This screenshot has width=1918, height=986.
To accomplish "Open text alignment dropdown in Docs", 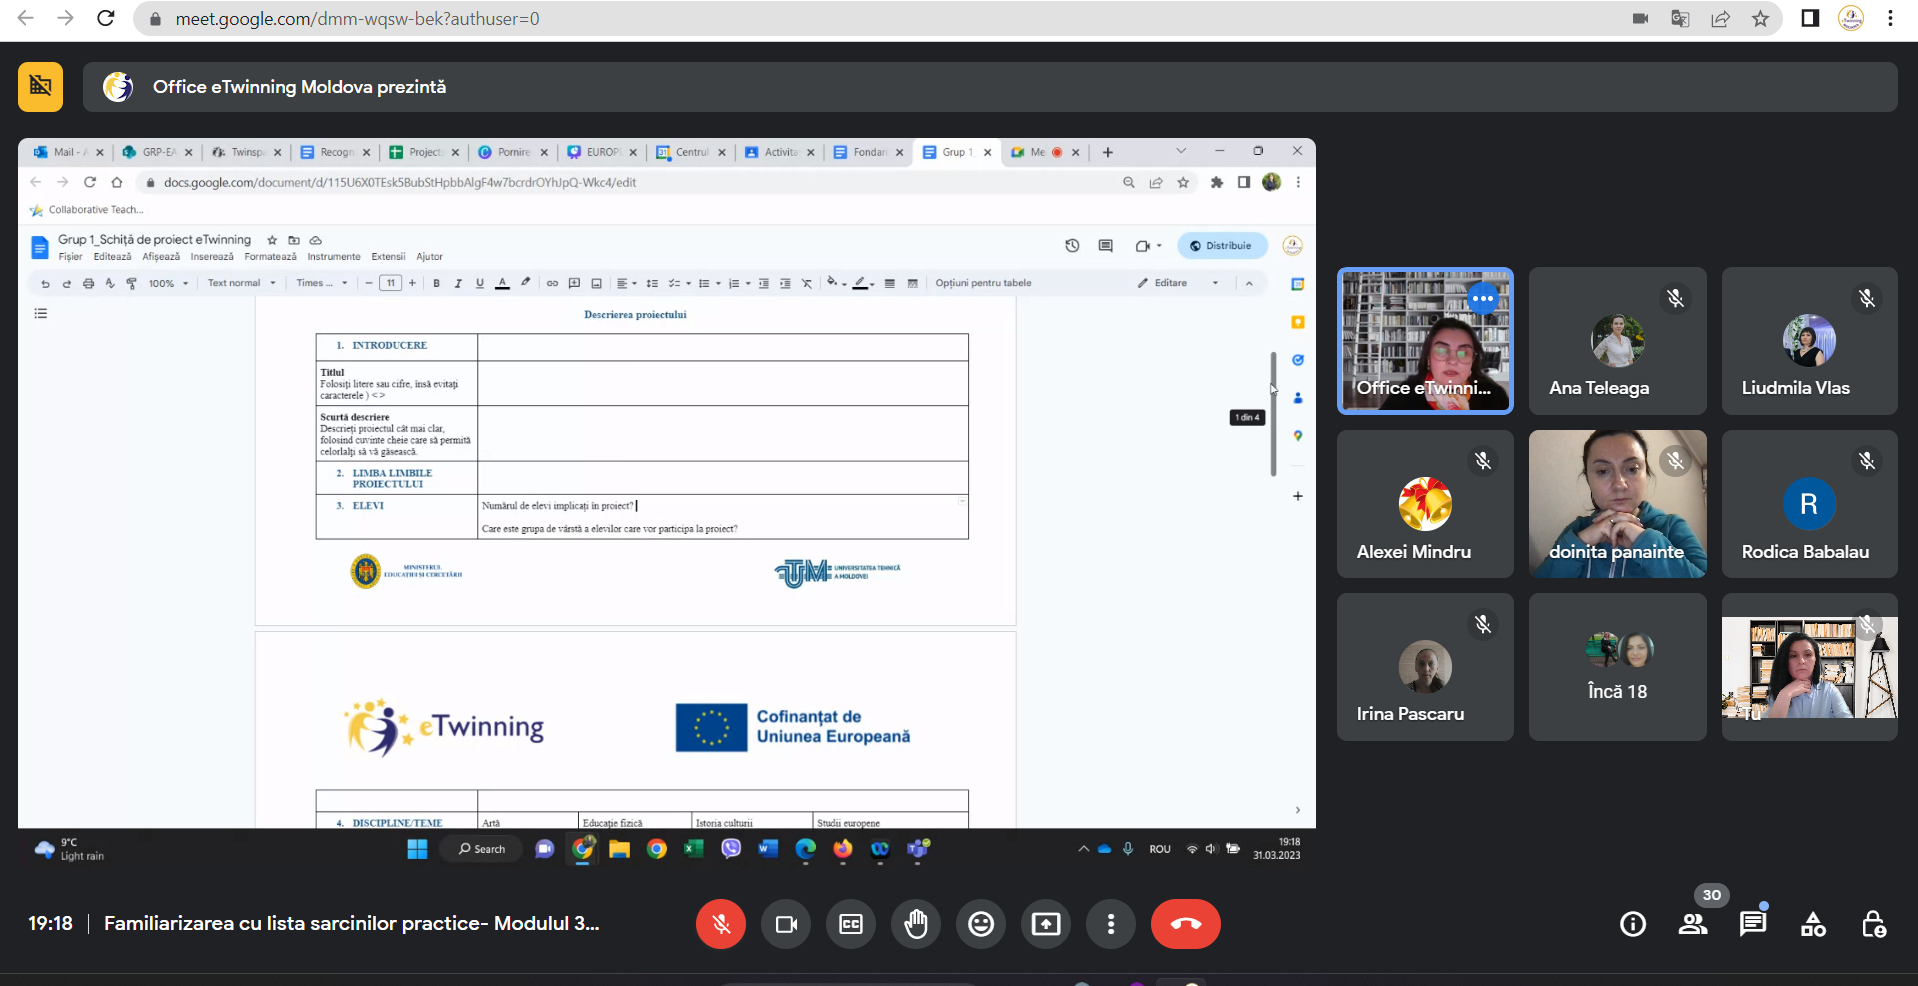I will tap(626, 284).
